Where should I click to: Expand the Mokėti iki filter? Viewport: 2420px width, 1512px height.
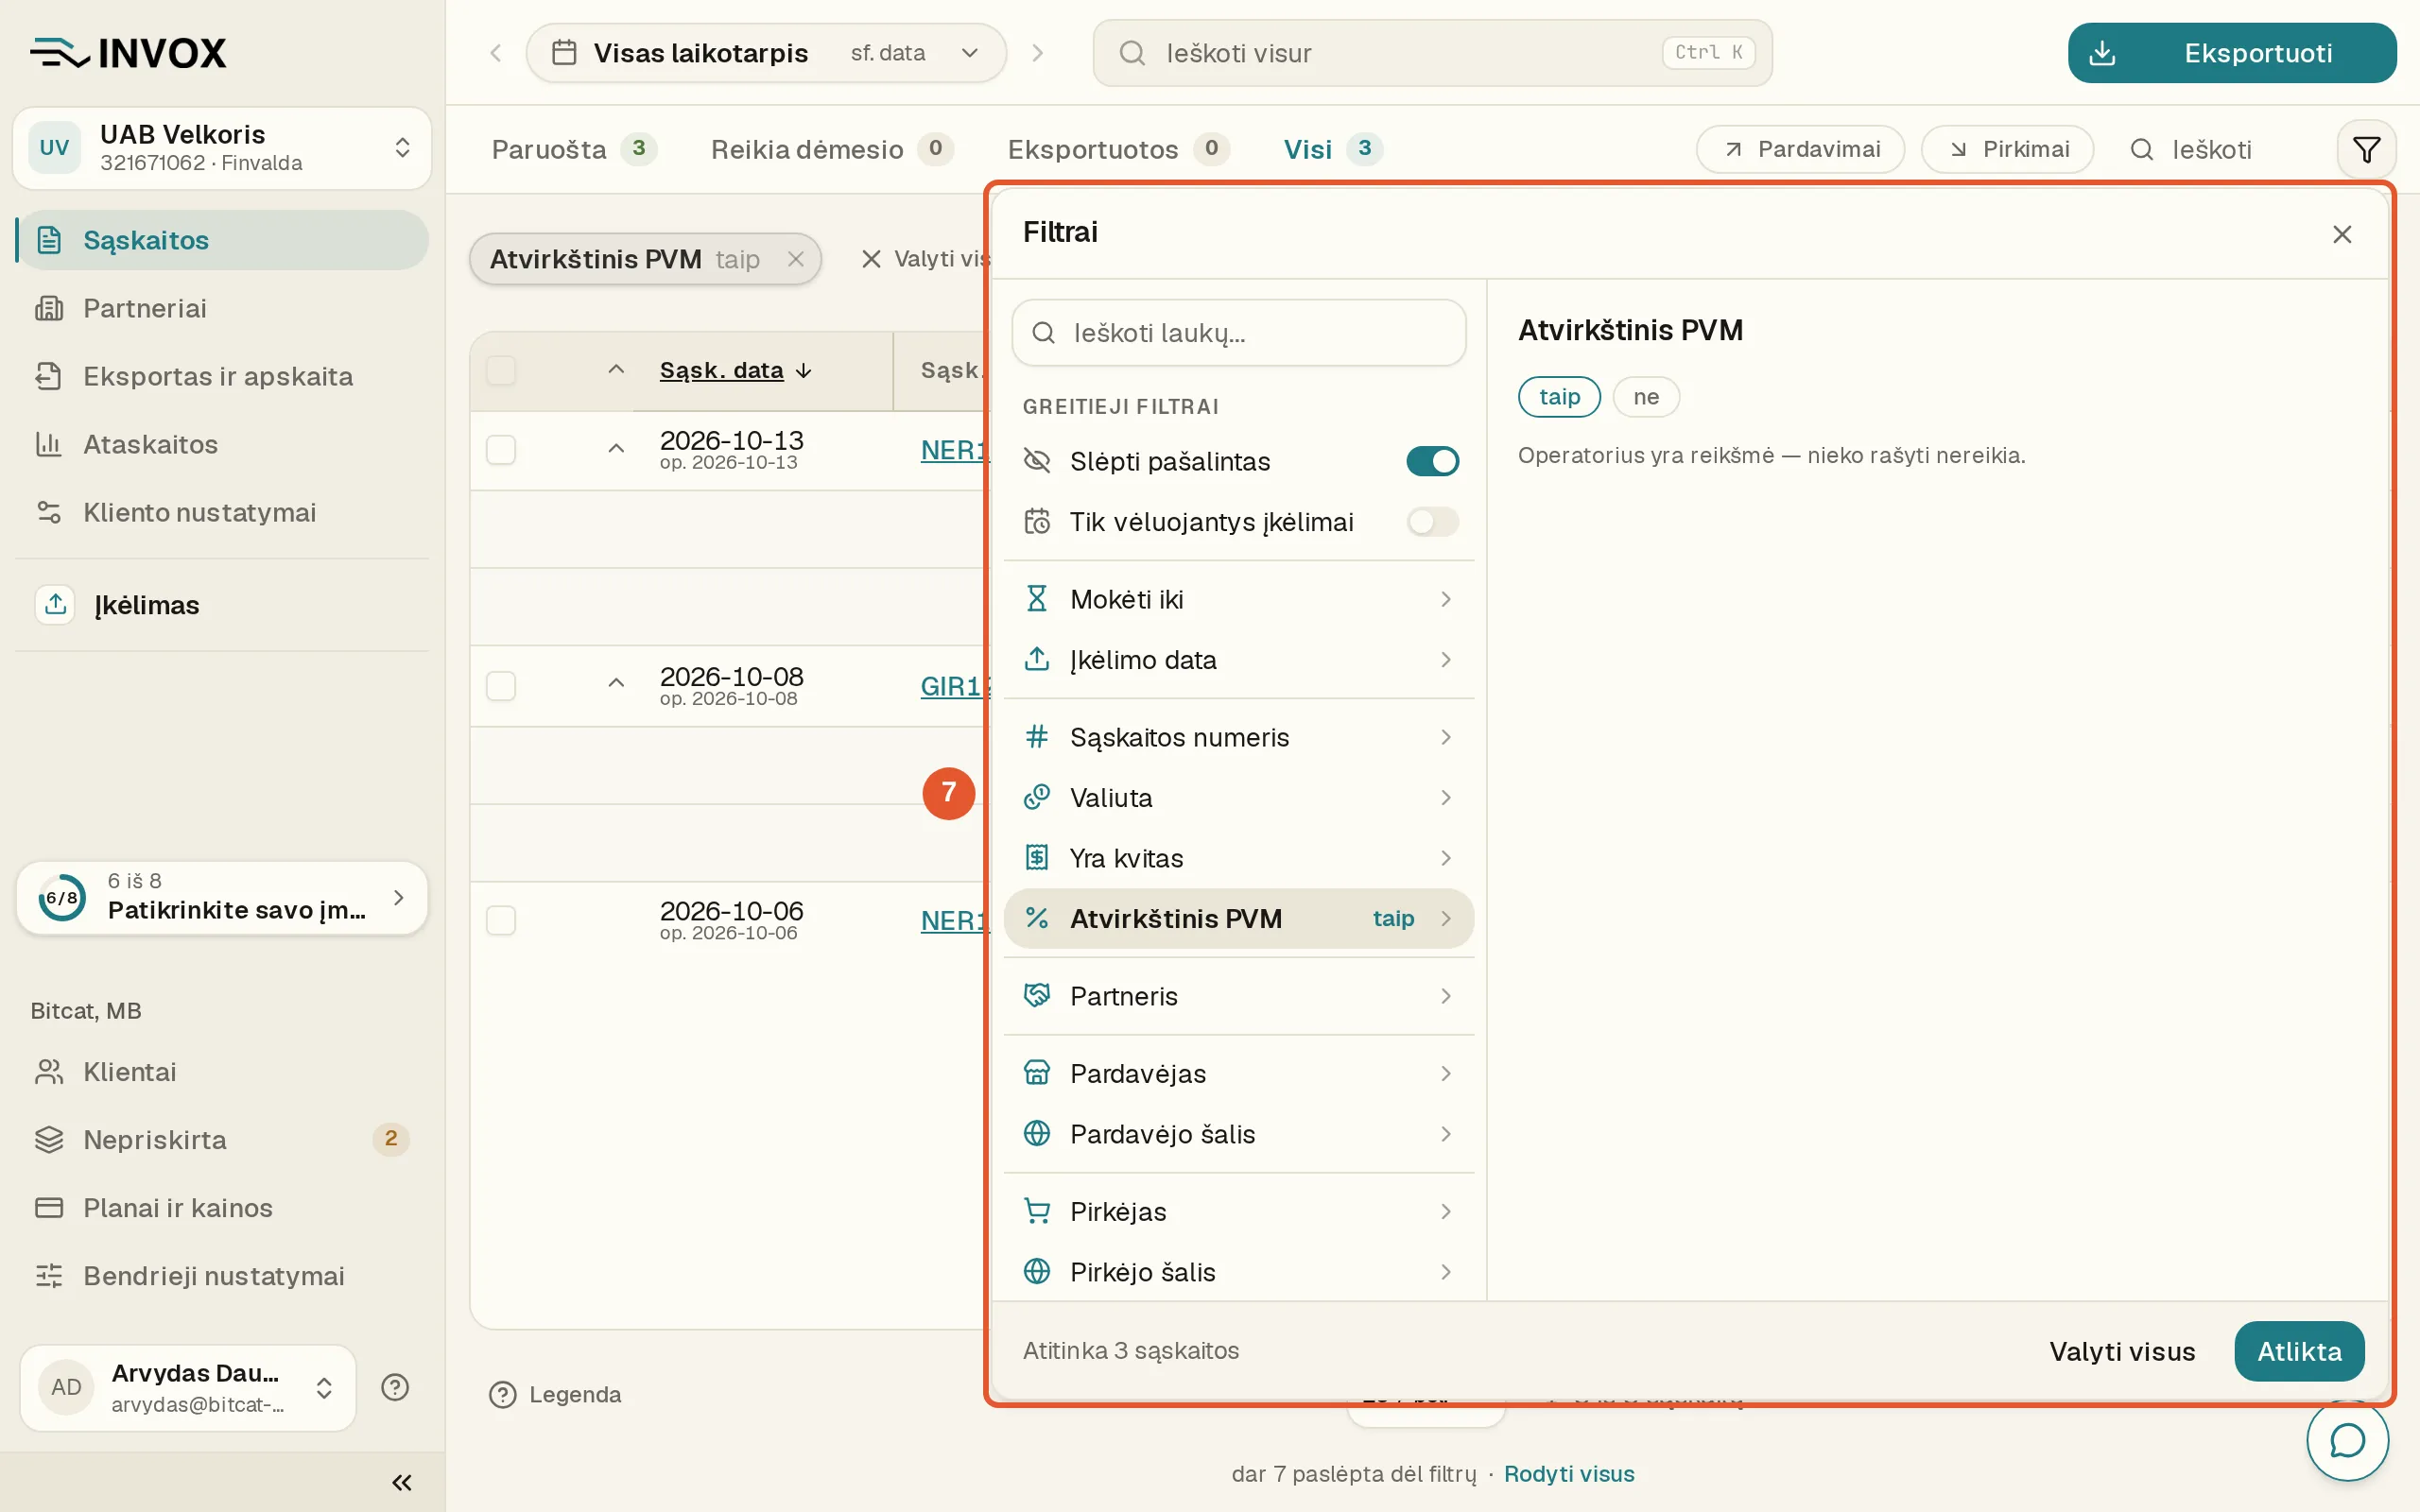(1238, 599)
